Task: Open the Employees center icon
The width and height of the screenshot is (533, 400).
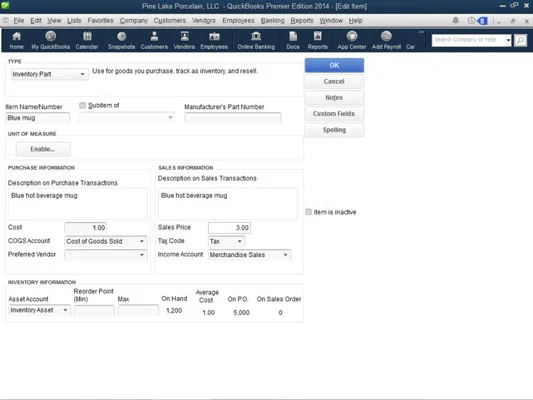Action: pyautogui.click(x=214, y=40)
